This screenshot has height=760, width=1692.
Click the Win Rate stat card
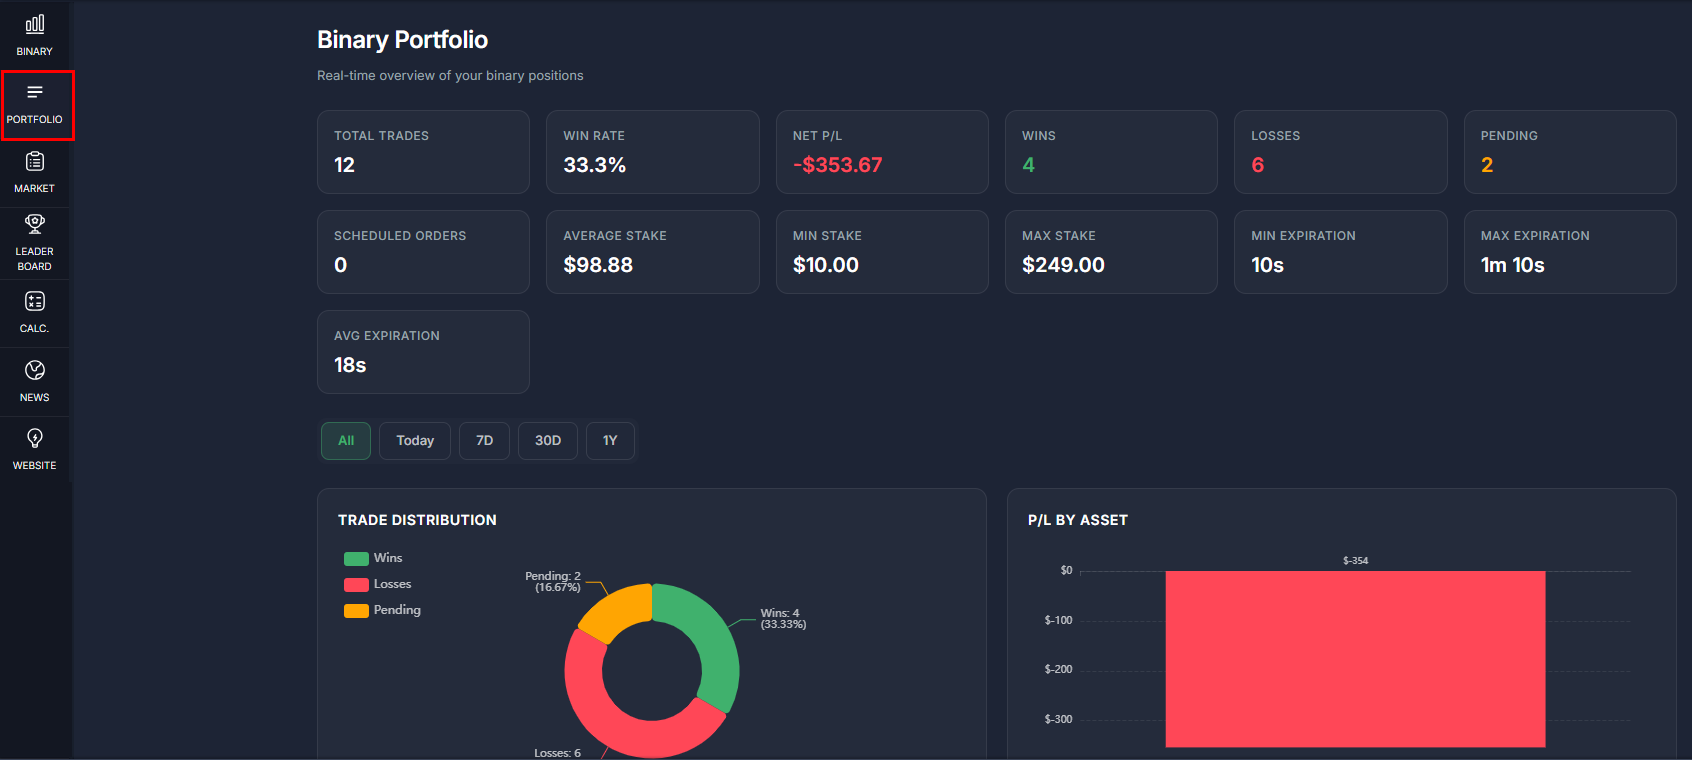[652, 152]
